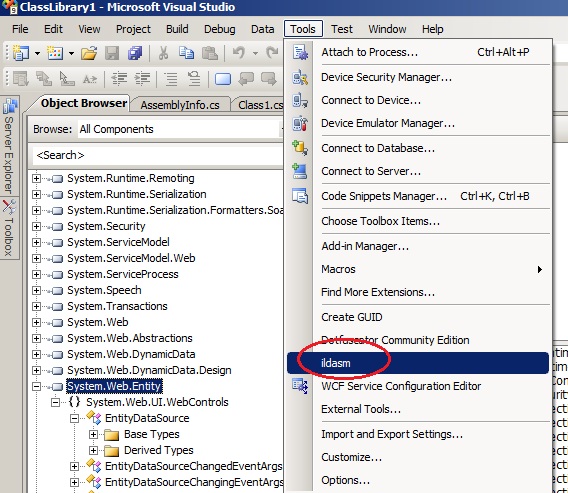Screen dimensions: 568x493
Task: Select the System.Speech tree item
Action: tap(104, 291)
